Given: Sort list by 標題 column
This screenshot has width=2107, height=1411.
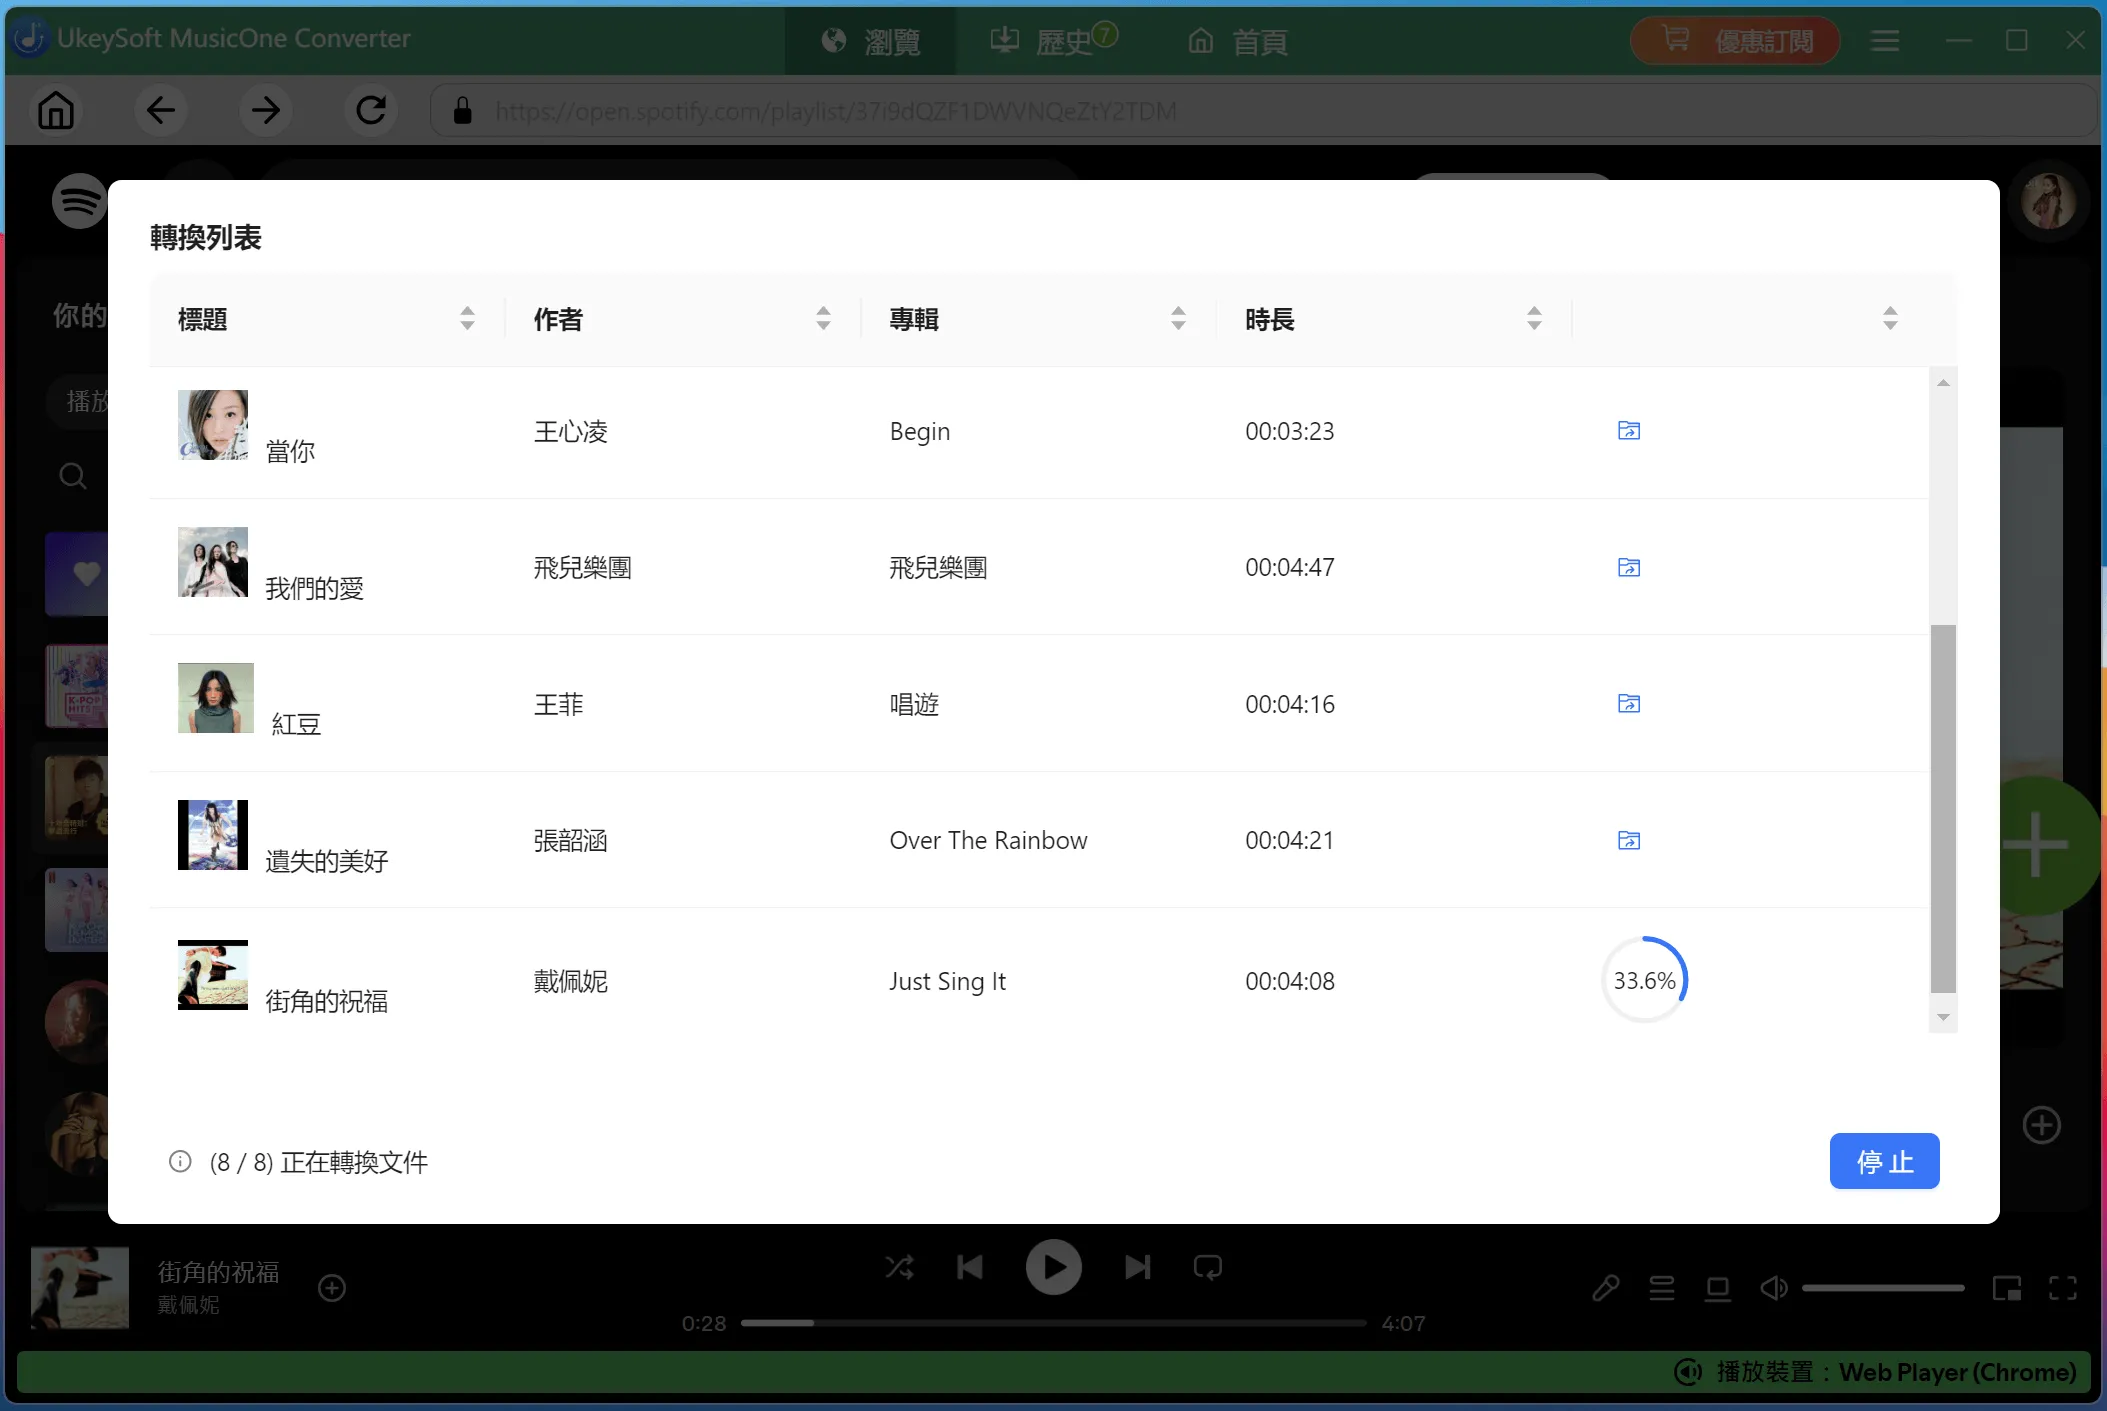Looking at the screenshot, I should coord(467,319).
